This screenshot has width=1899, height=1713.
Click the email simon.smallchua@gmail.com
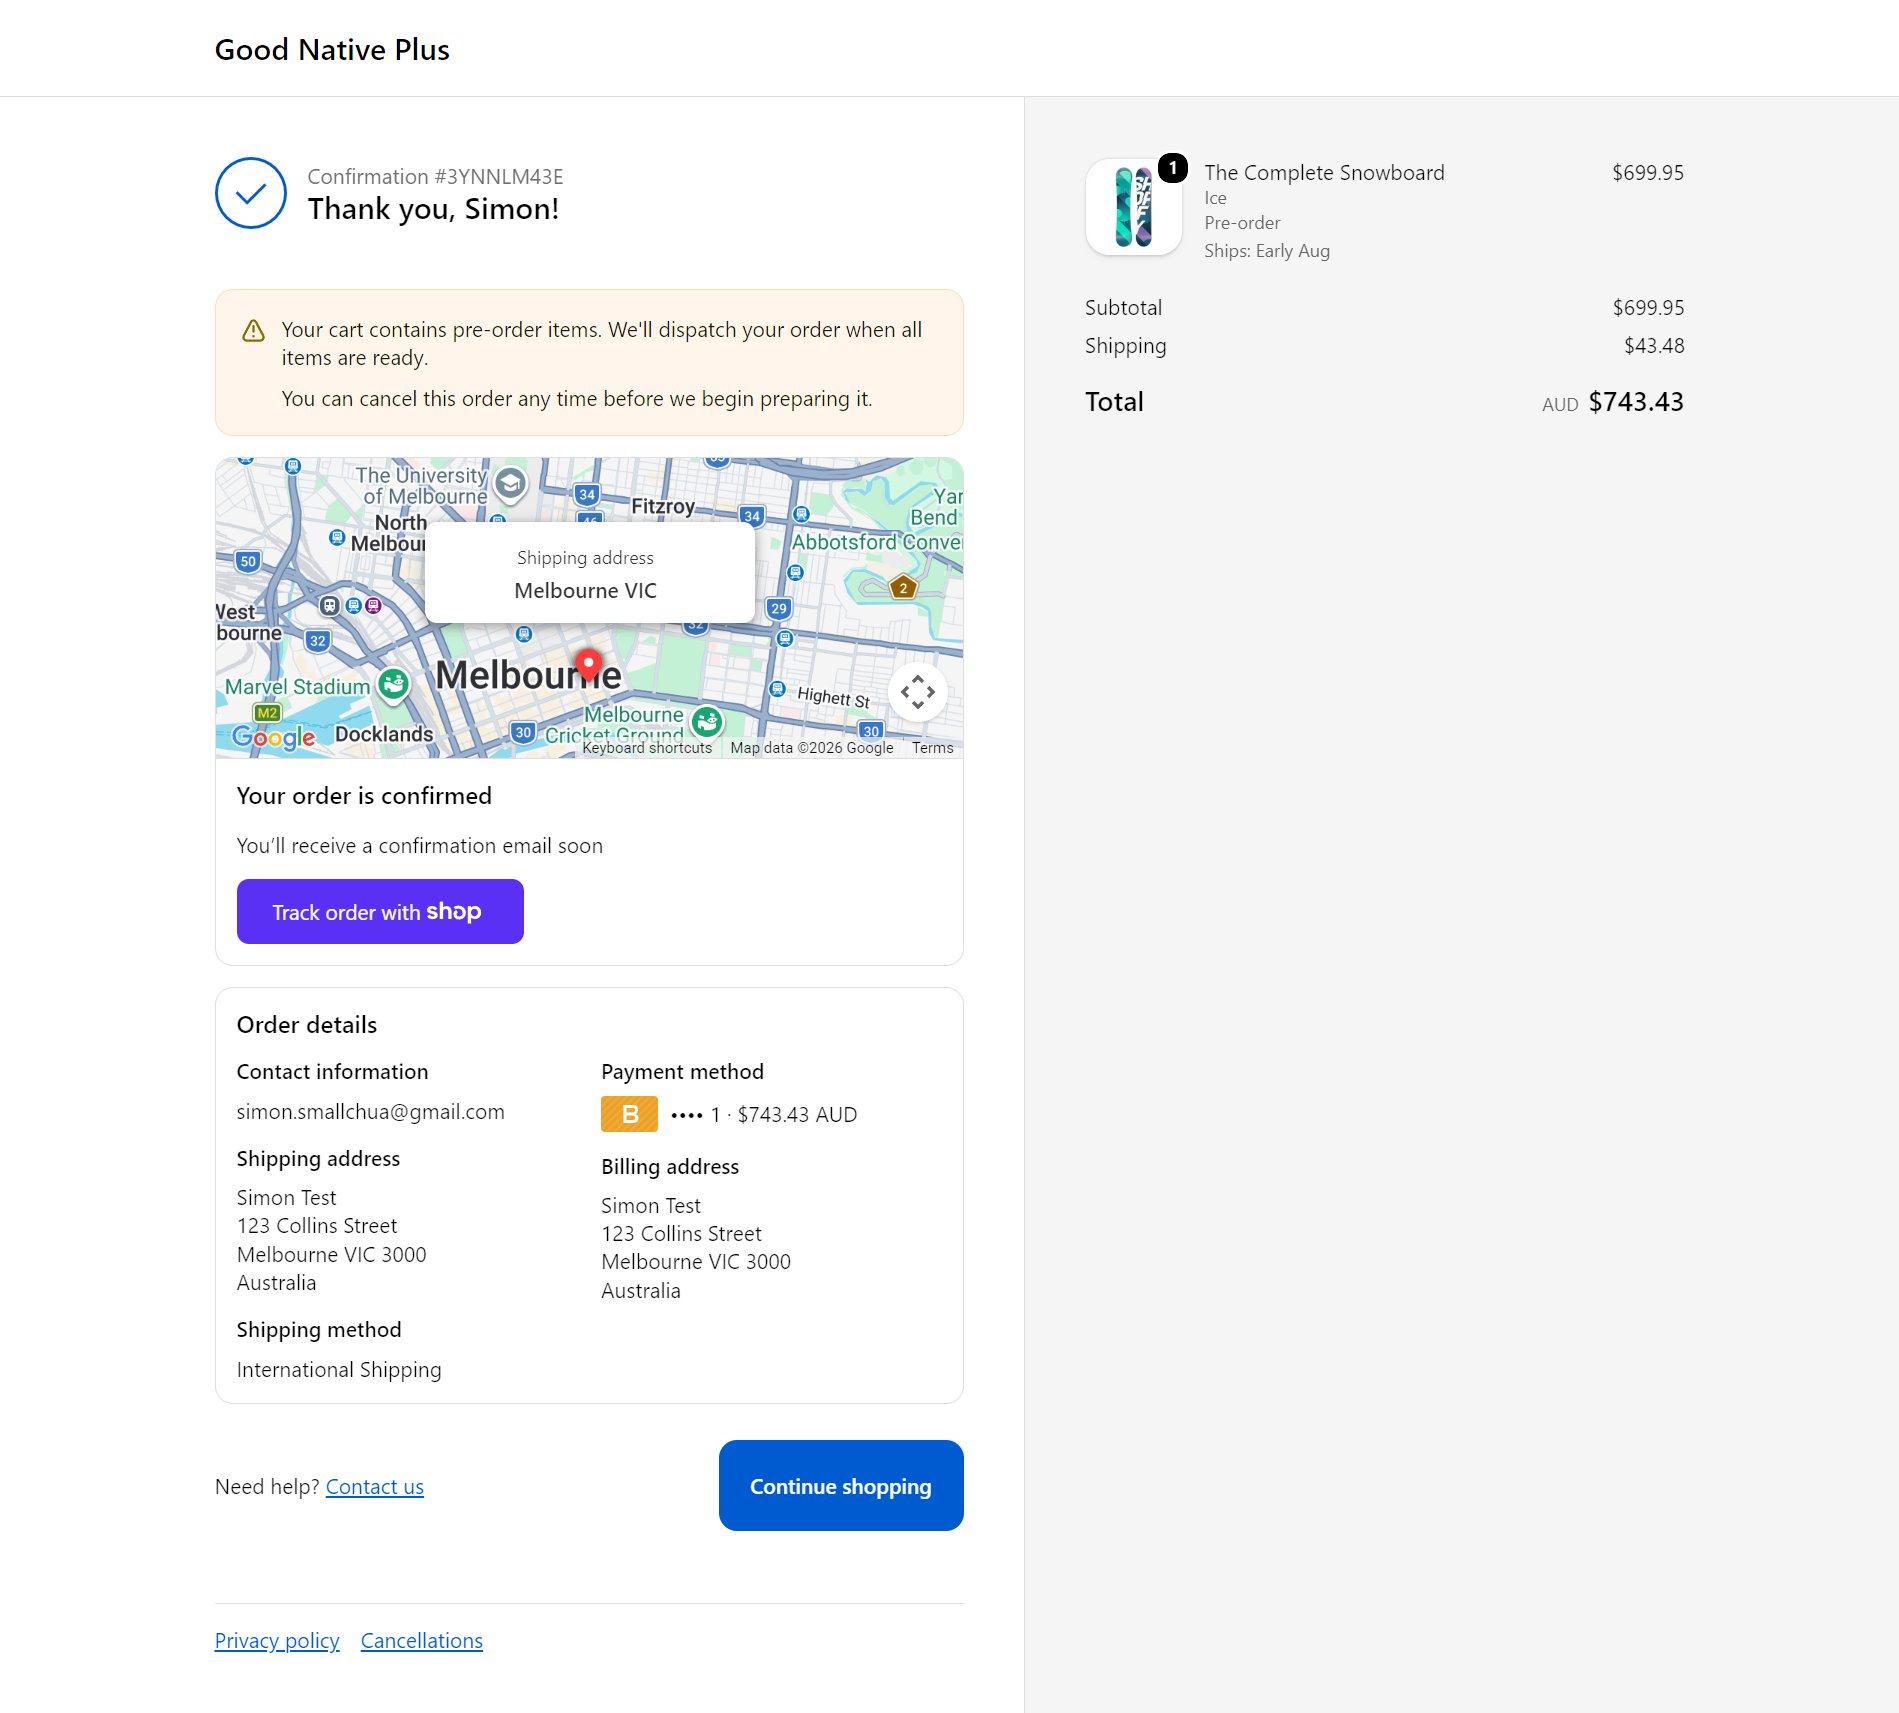pos(371,1112)
